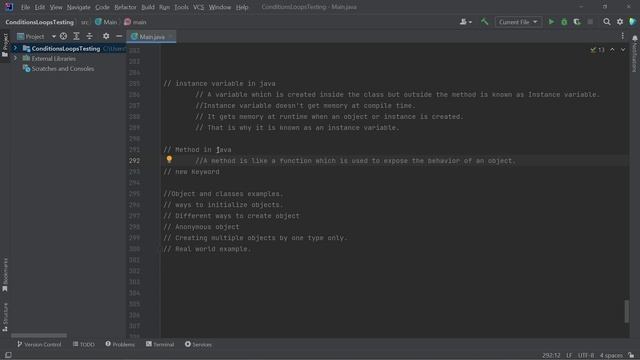Select ConditionsLoopsTesting in project tree
The width and height of the screenshot is (640, 360).
[x=66, y=49]
